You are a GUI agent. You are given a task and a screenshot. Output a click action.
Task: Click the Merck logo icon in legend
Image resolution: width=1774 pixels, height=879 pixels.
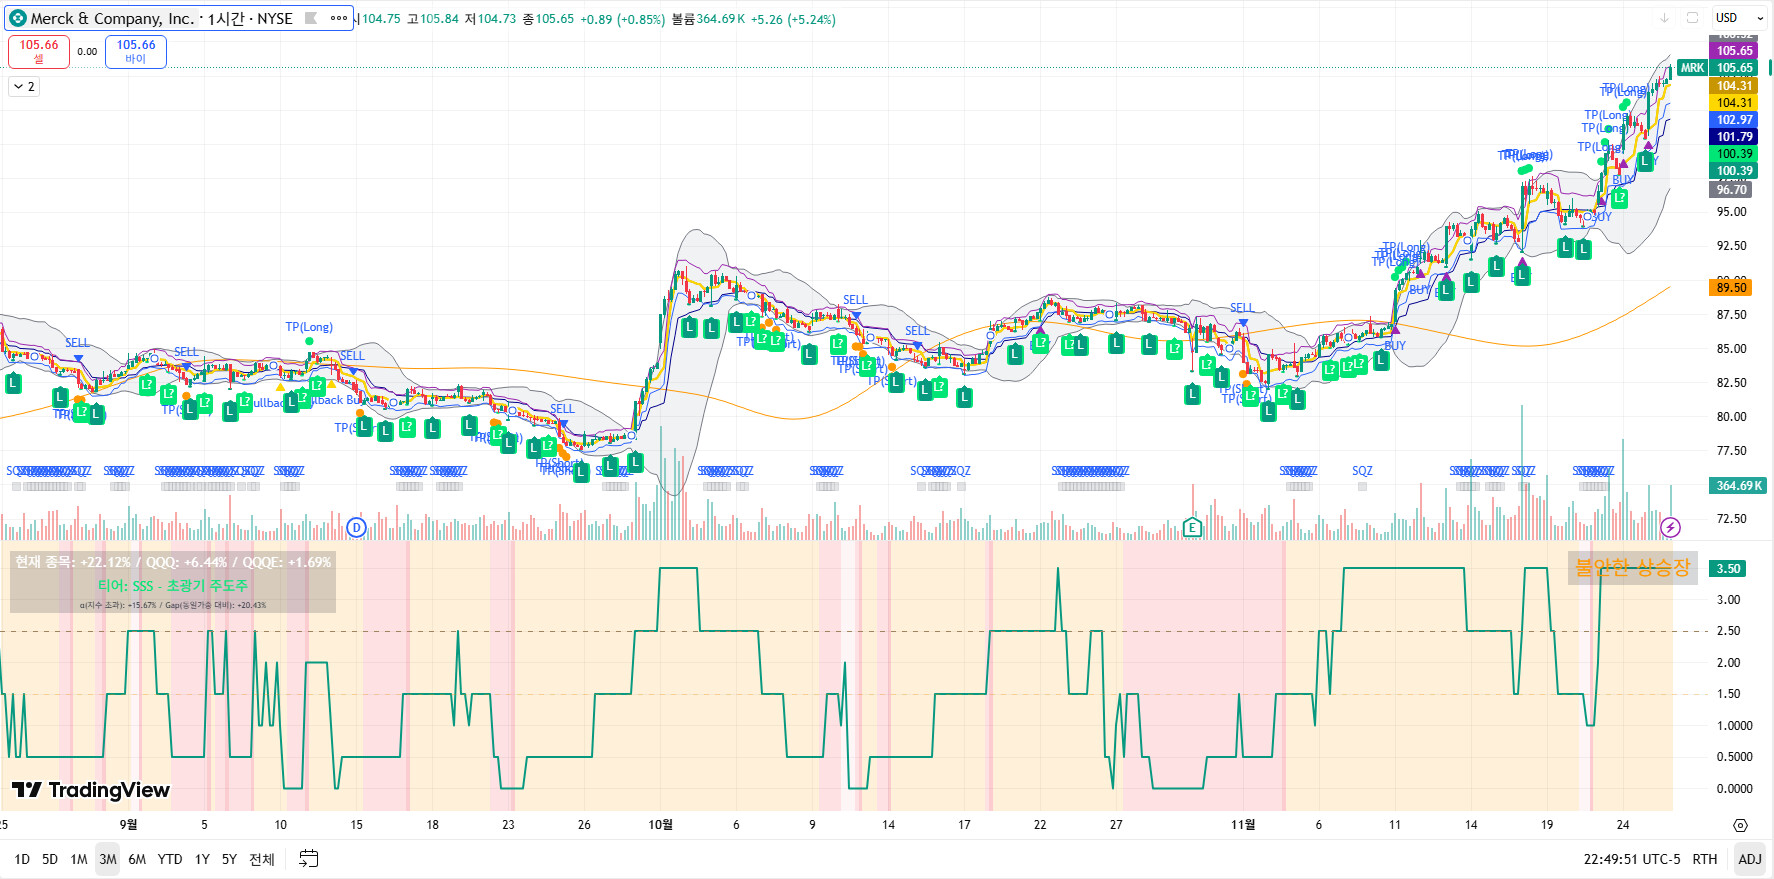coord(18,18)
